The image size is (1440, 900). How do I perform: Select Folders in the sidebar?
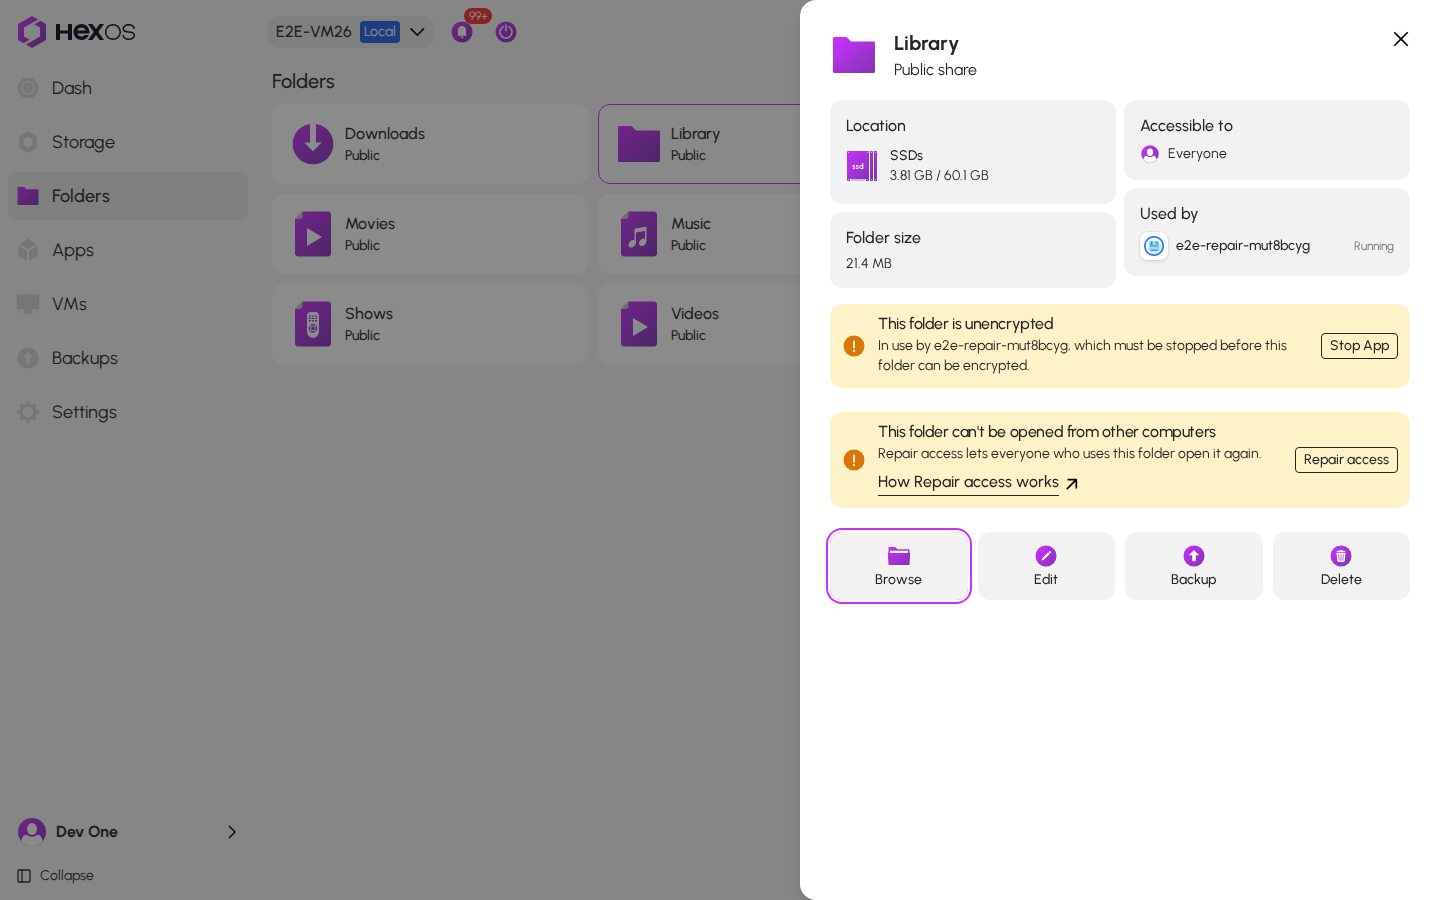pos(128,196)
